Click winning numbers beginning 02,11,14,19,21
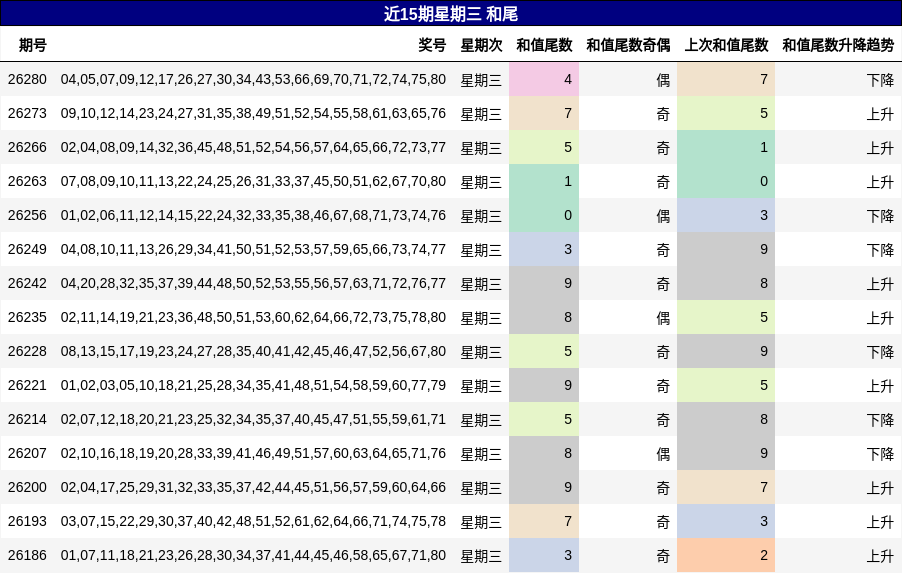This screenshot has height=573, width=902. point(253,317)
